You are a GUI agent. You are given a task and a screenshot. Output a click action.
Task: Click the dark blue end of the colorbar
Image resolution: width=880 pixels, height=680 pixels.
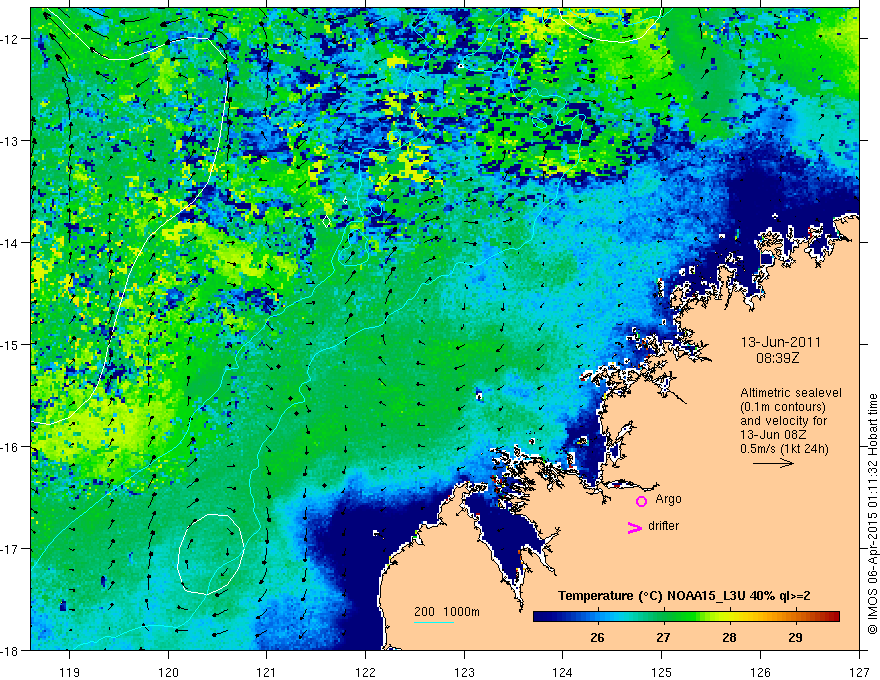click(x=542, y=617)
